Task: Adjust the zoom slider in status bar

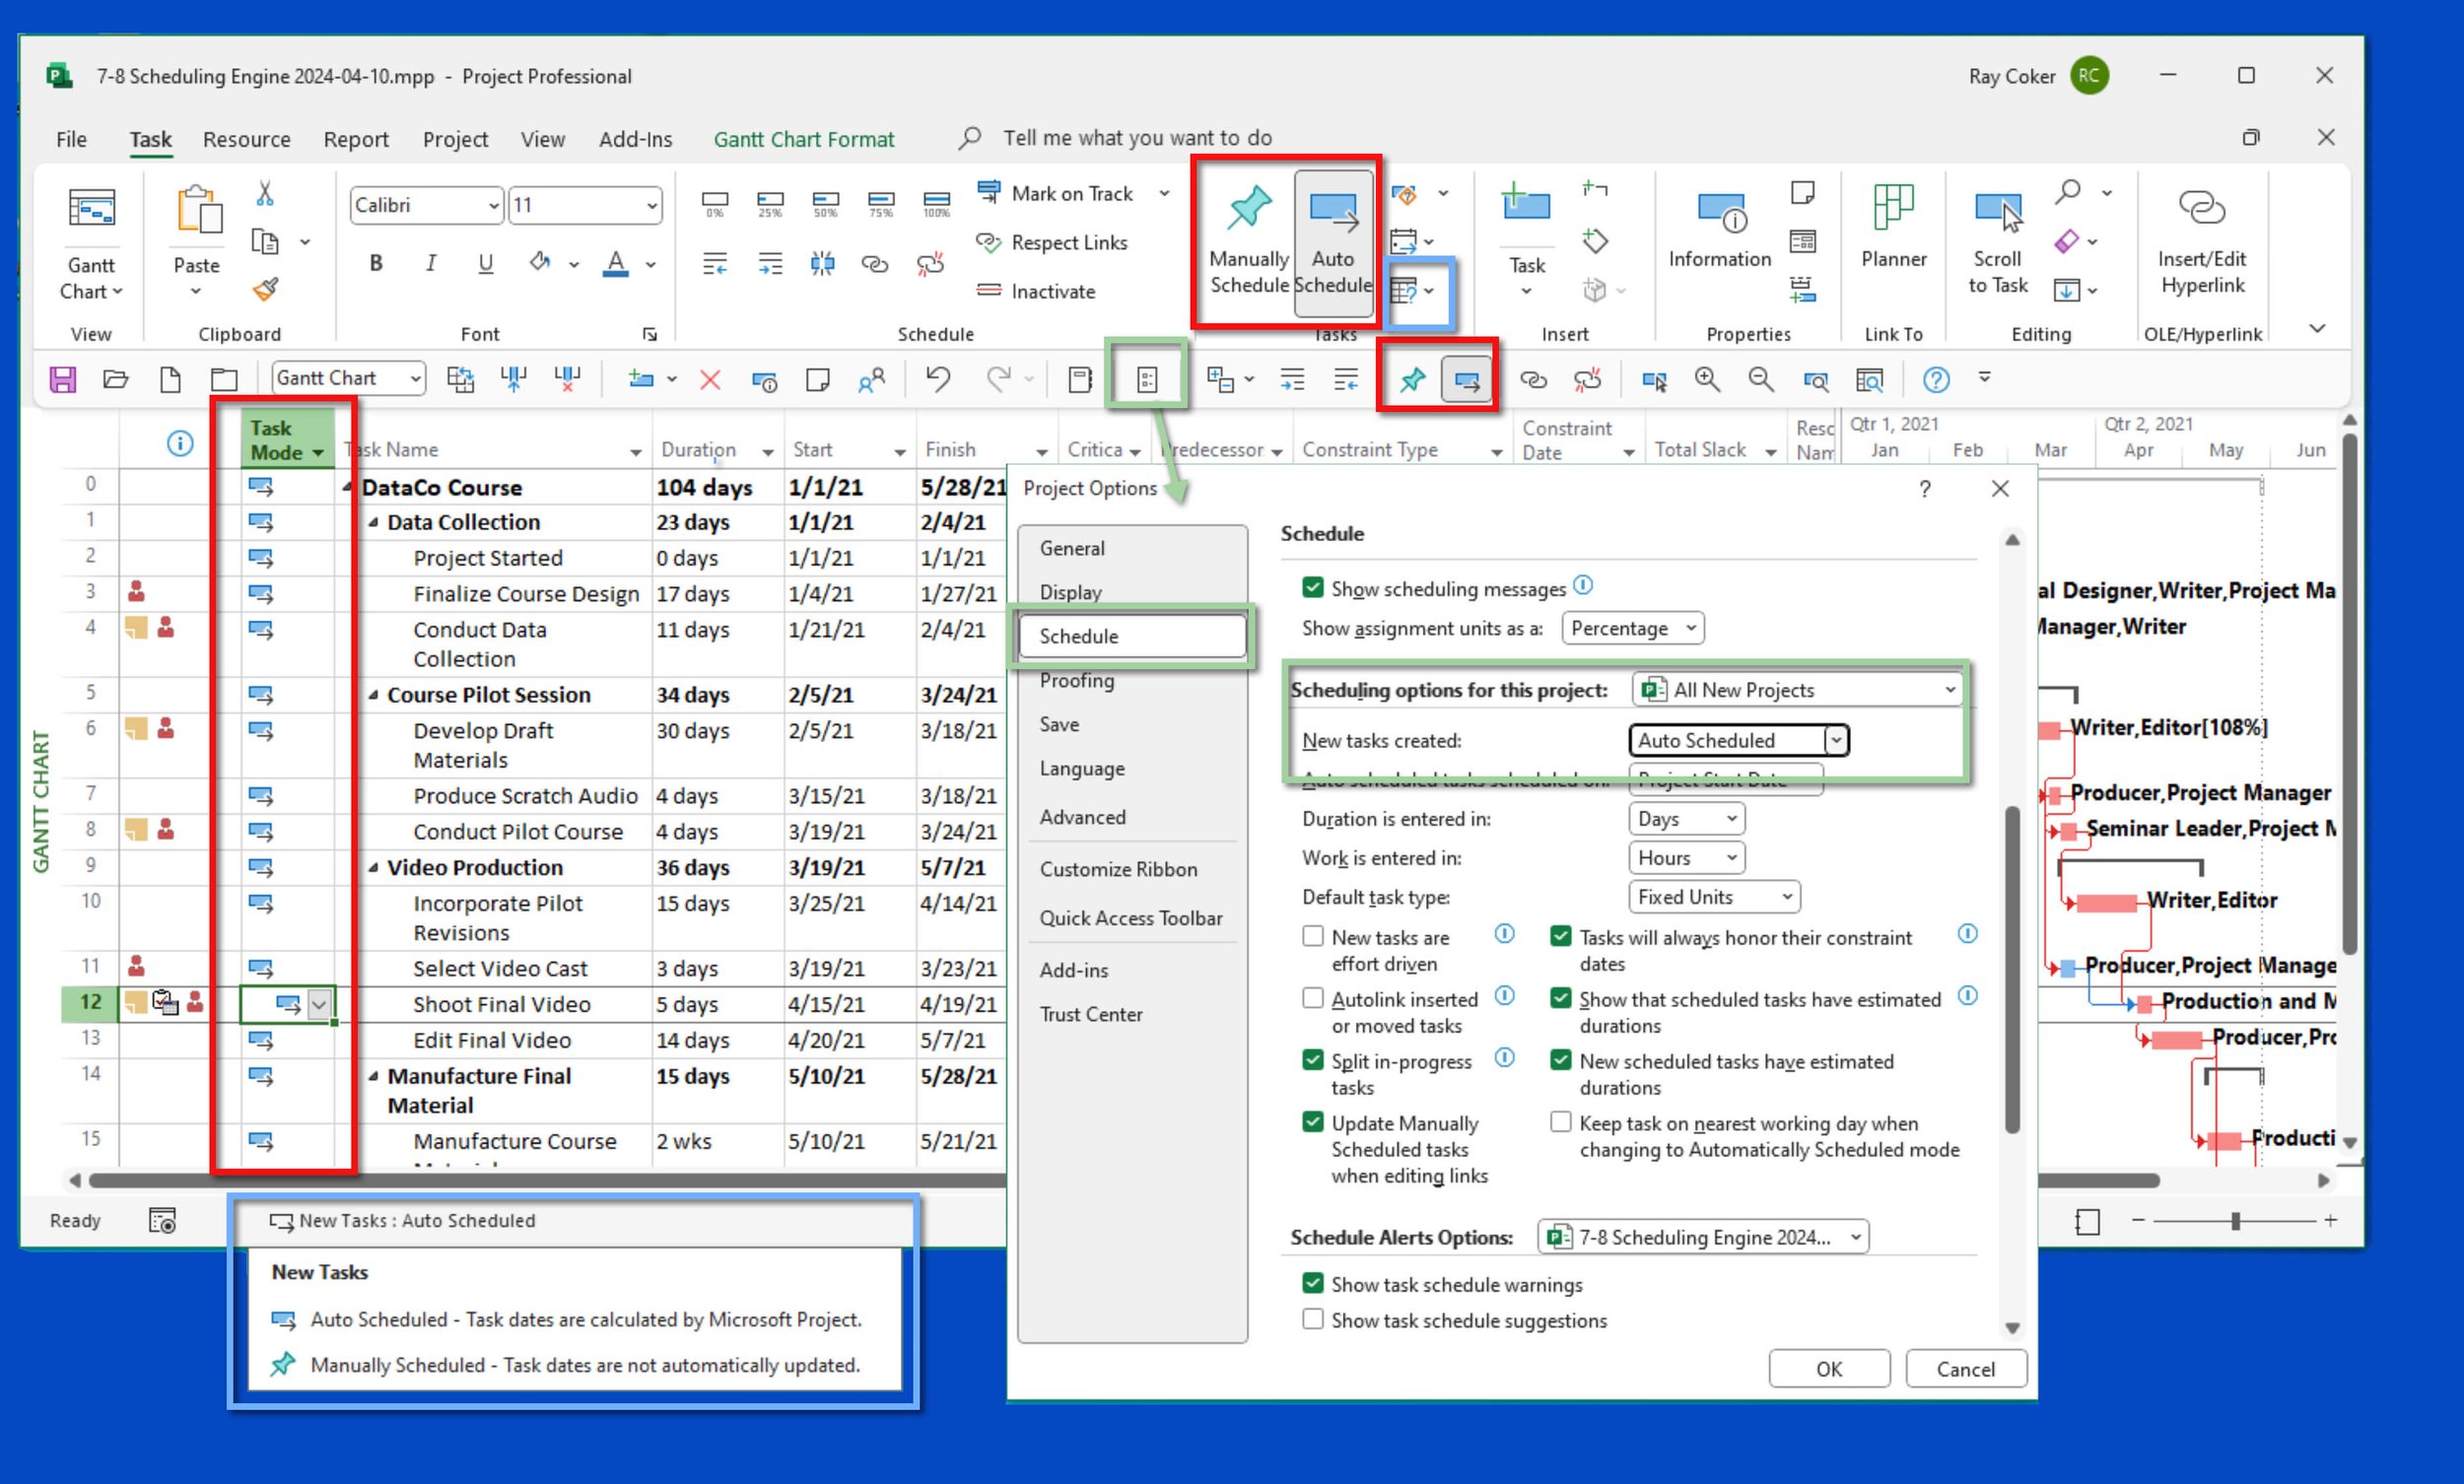Action: [2235, 1220]
